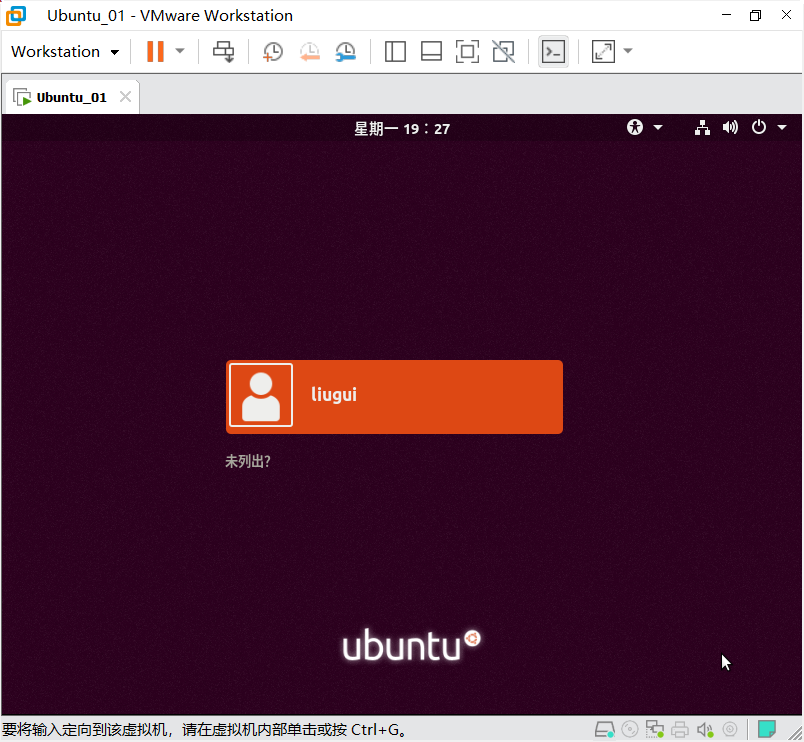This screenshot has width=804, height=742.
Task: Close the VMware Workstation window
Action: [x=786, y=15]
